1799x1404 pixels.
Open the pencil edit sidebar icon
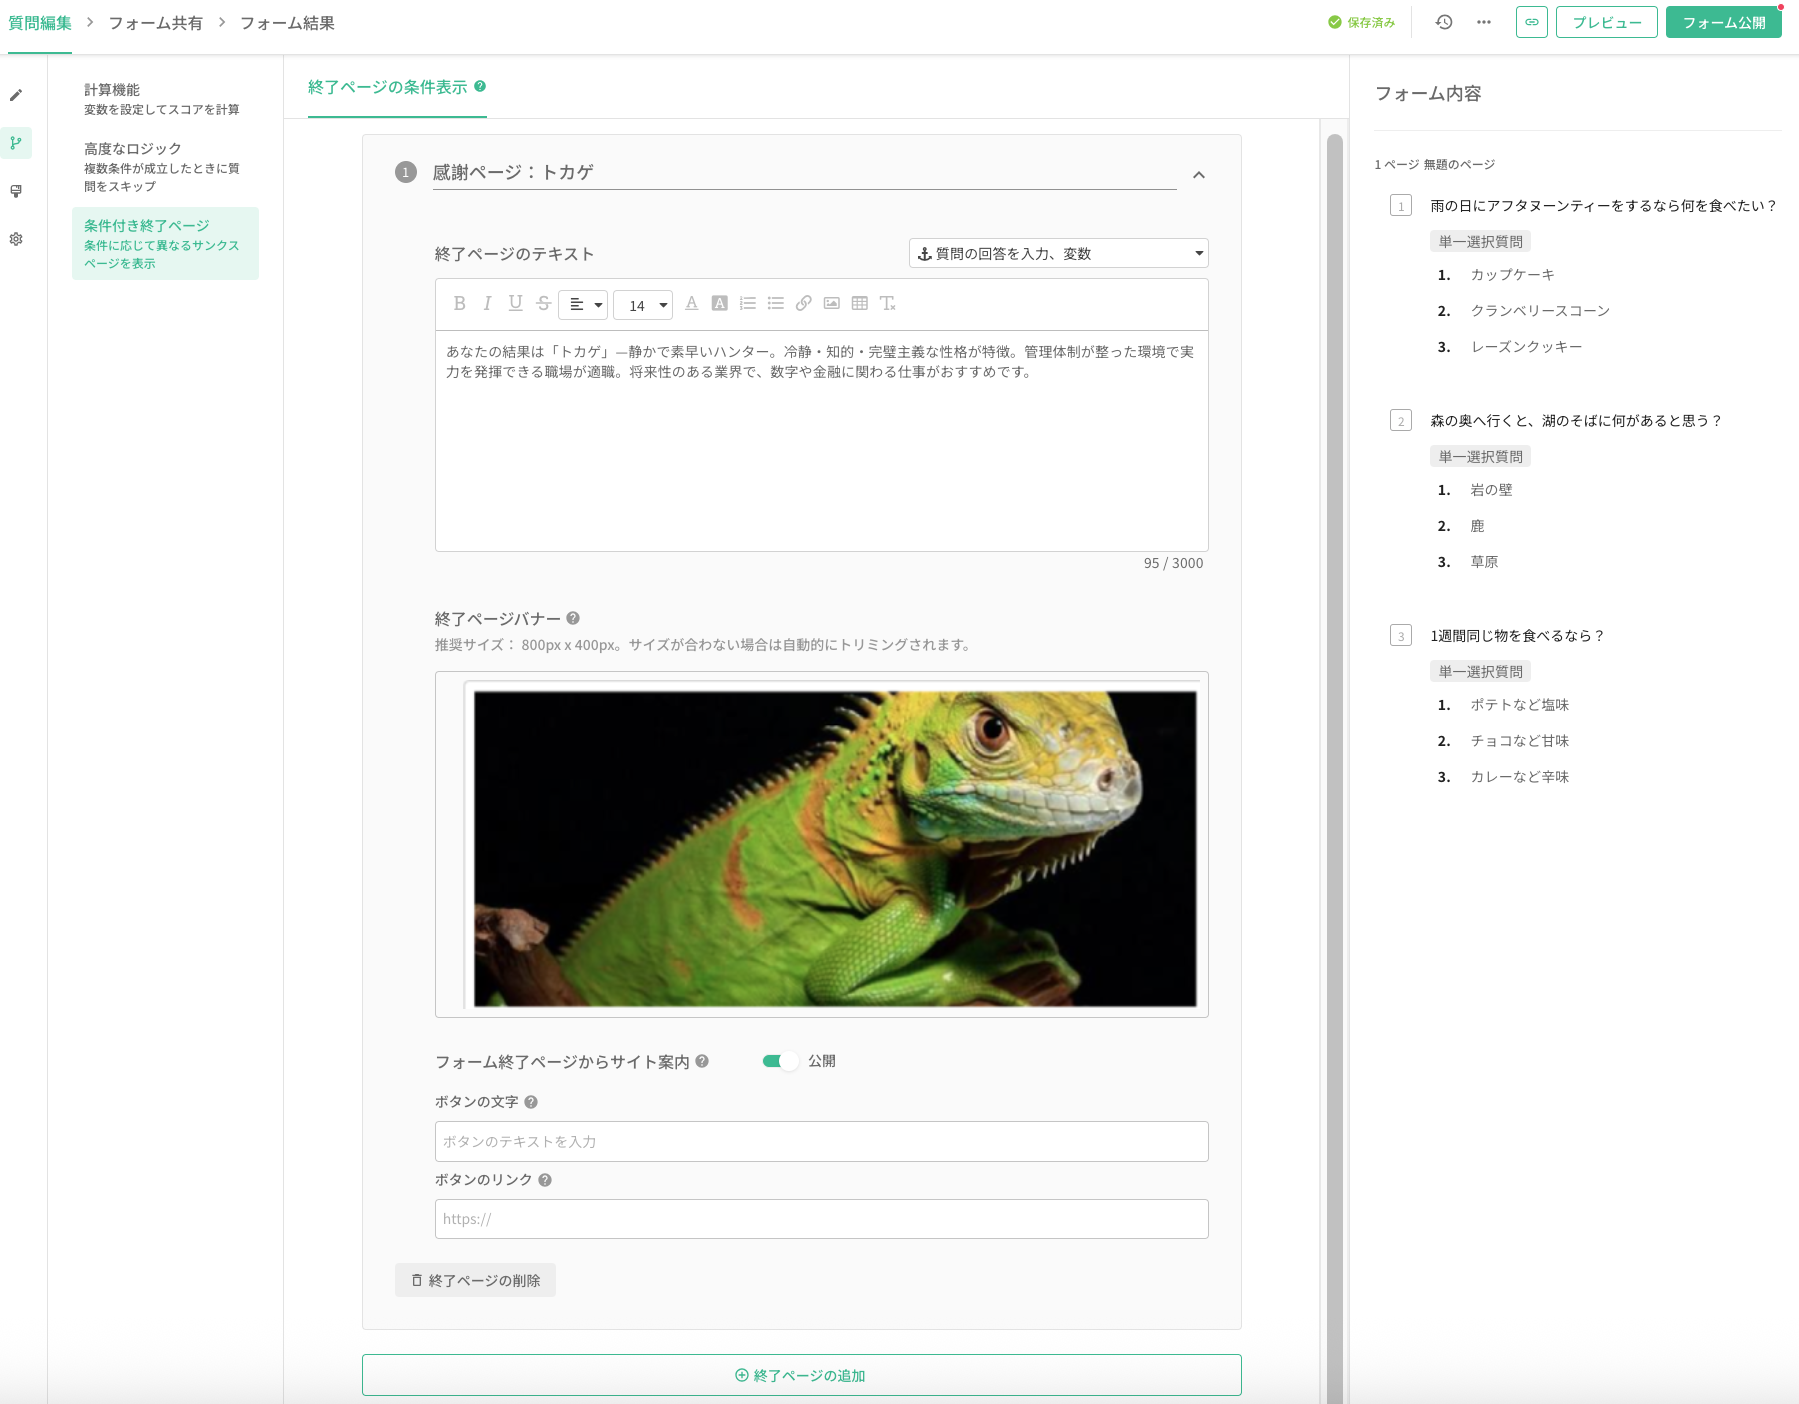point(16,95)
